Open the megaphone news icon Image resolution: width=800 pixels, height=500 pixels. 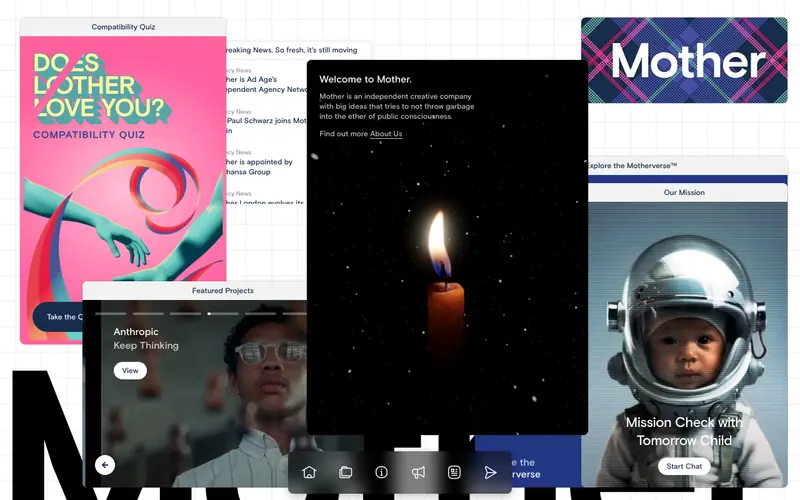[x=418, y=472]
